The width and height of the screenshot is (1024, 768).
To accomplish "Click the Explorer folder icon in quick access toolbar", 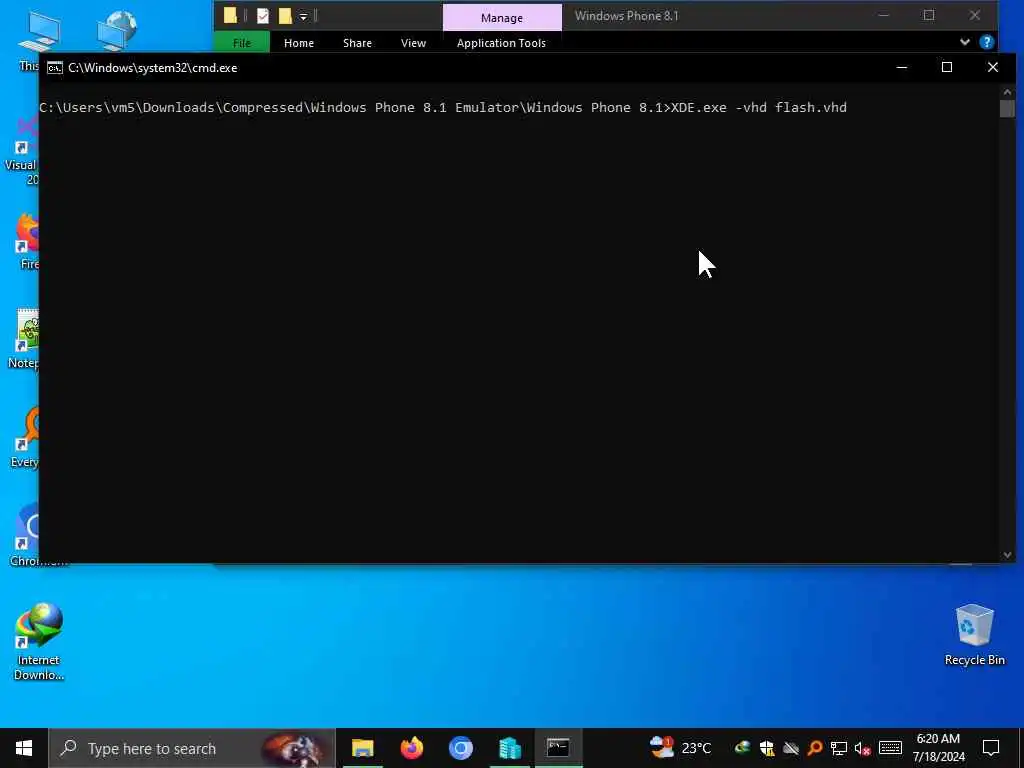I will coord(230,16).
